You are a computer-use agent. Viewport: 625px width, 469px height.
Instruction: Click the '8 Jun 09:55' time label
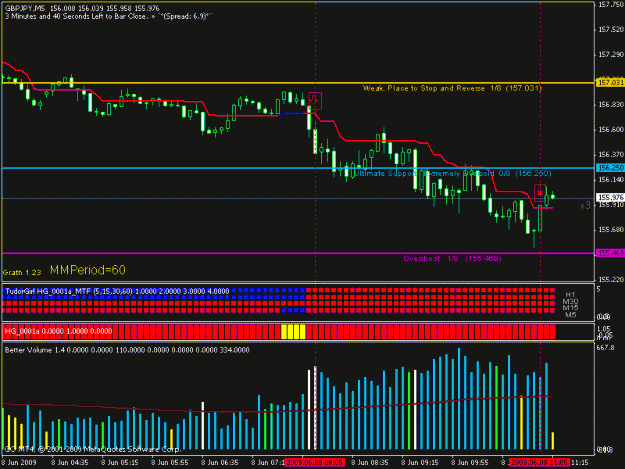pyautogui.click(x=470, y=463)
